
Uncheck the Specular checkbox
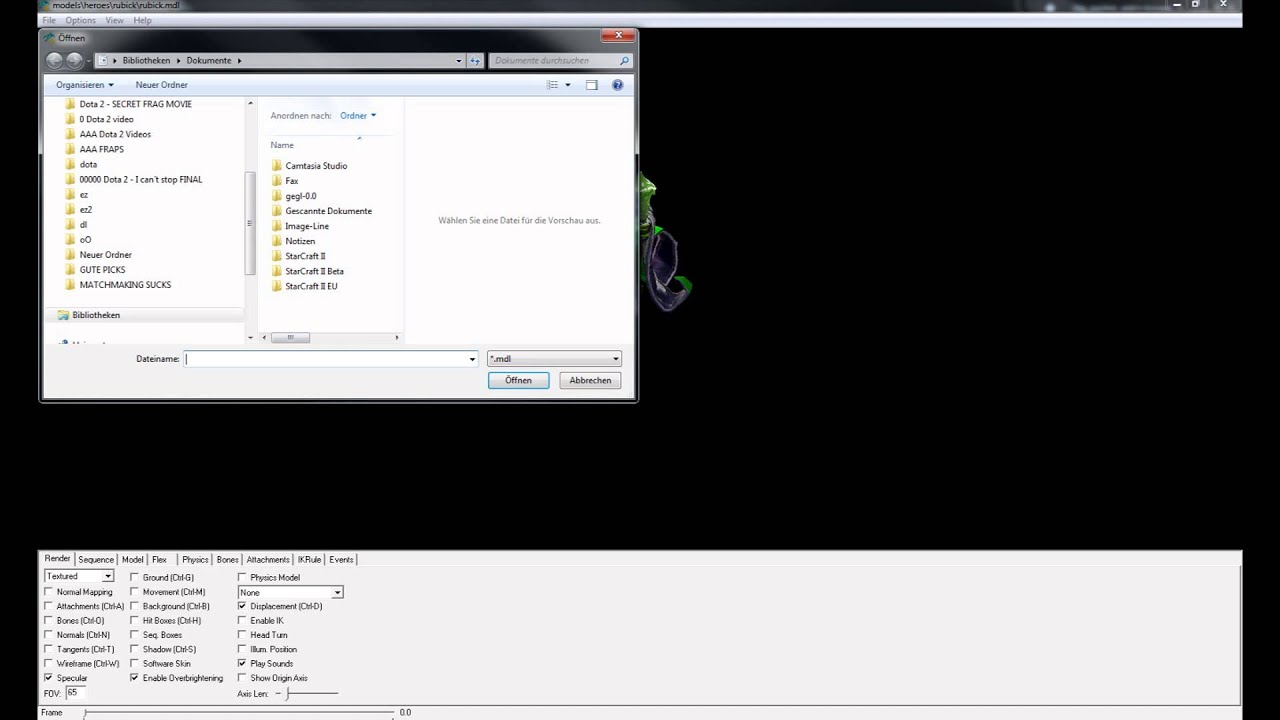48,678
